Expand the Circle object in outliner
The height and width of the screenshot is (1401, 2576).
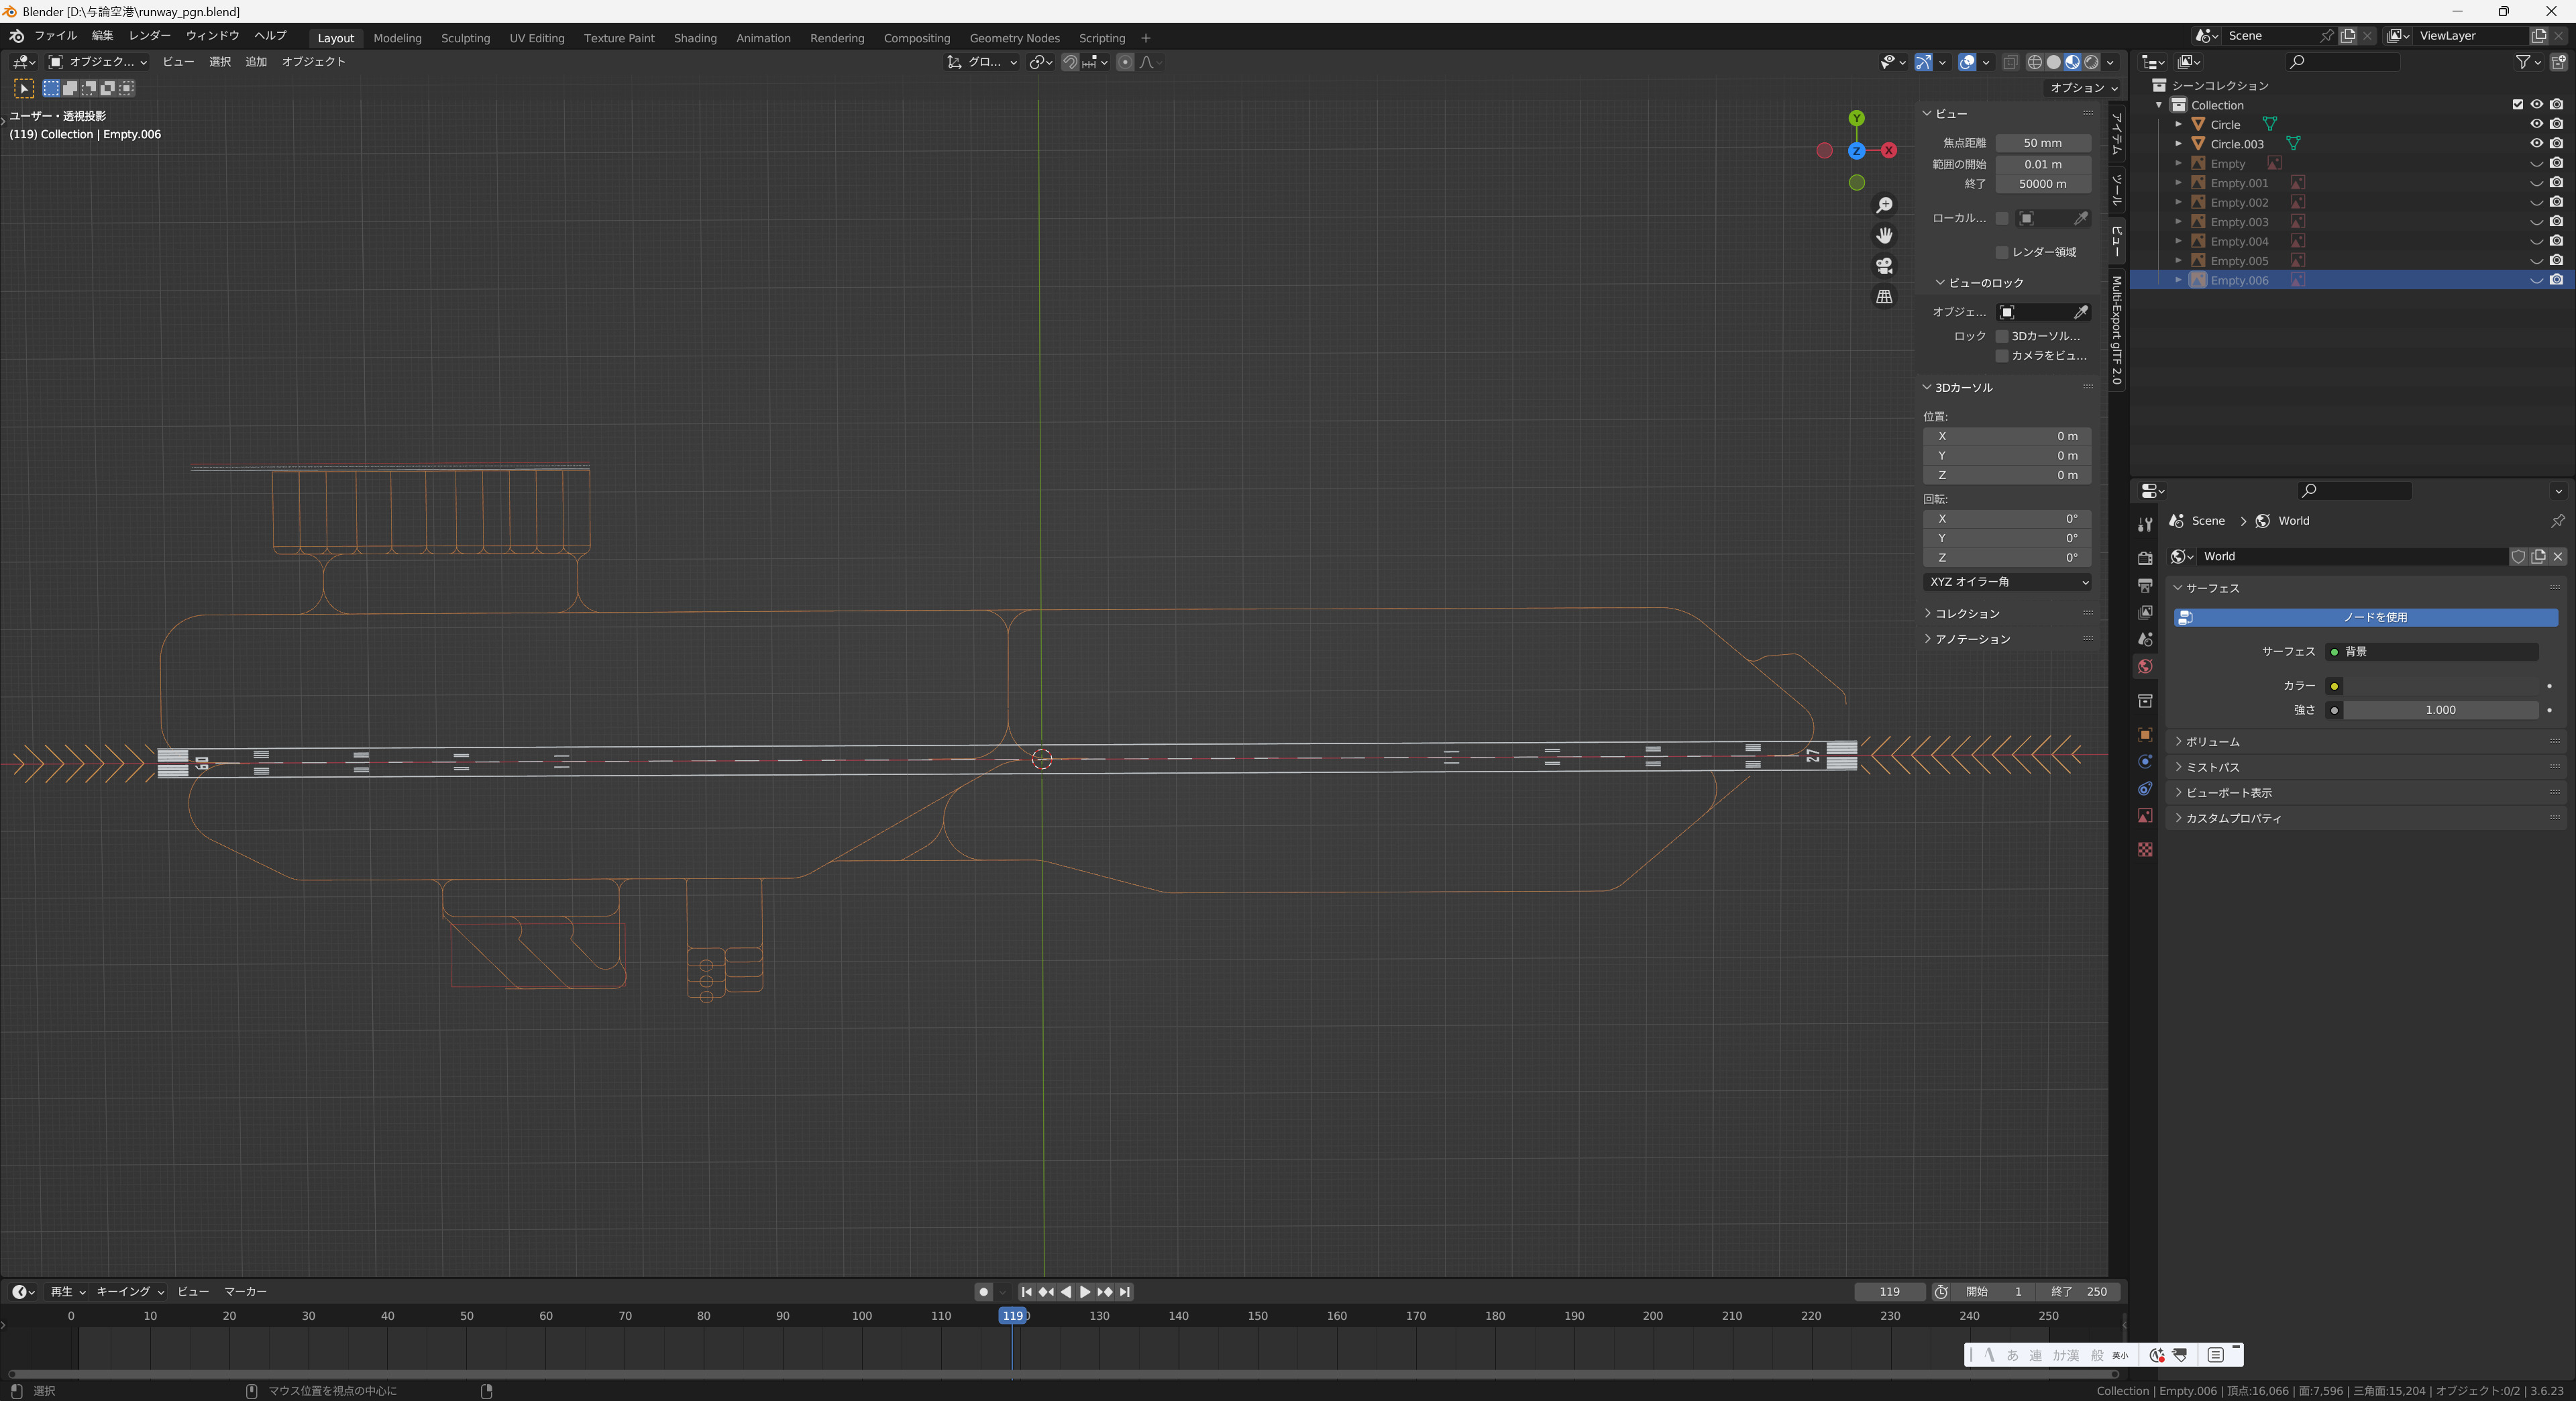[x=2178, y=125]
